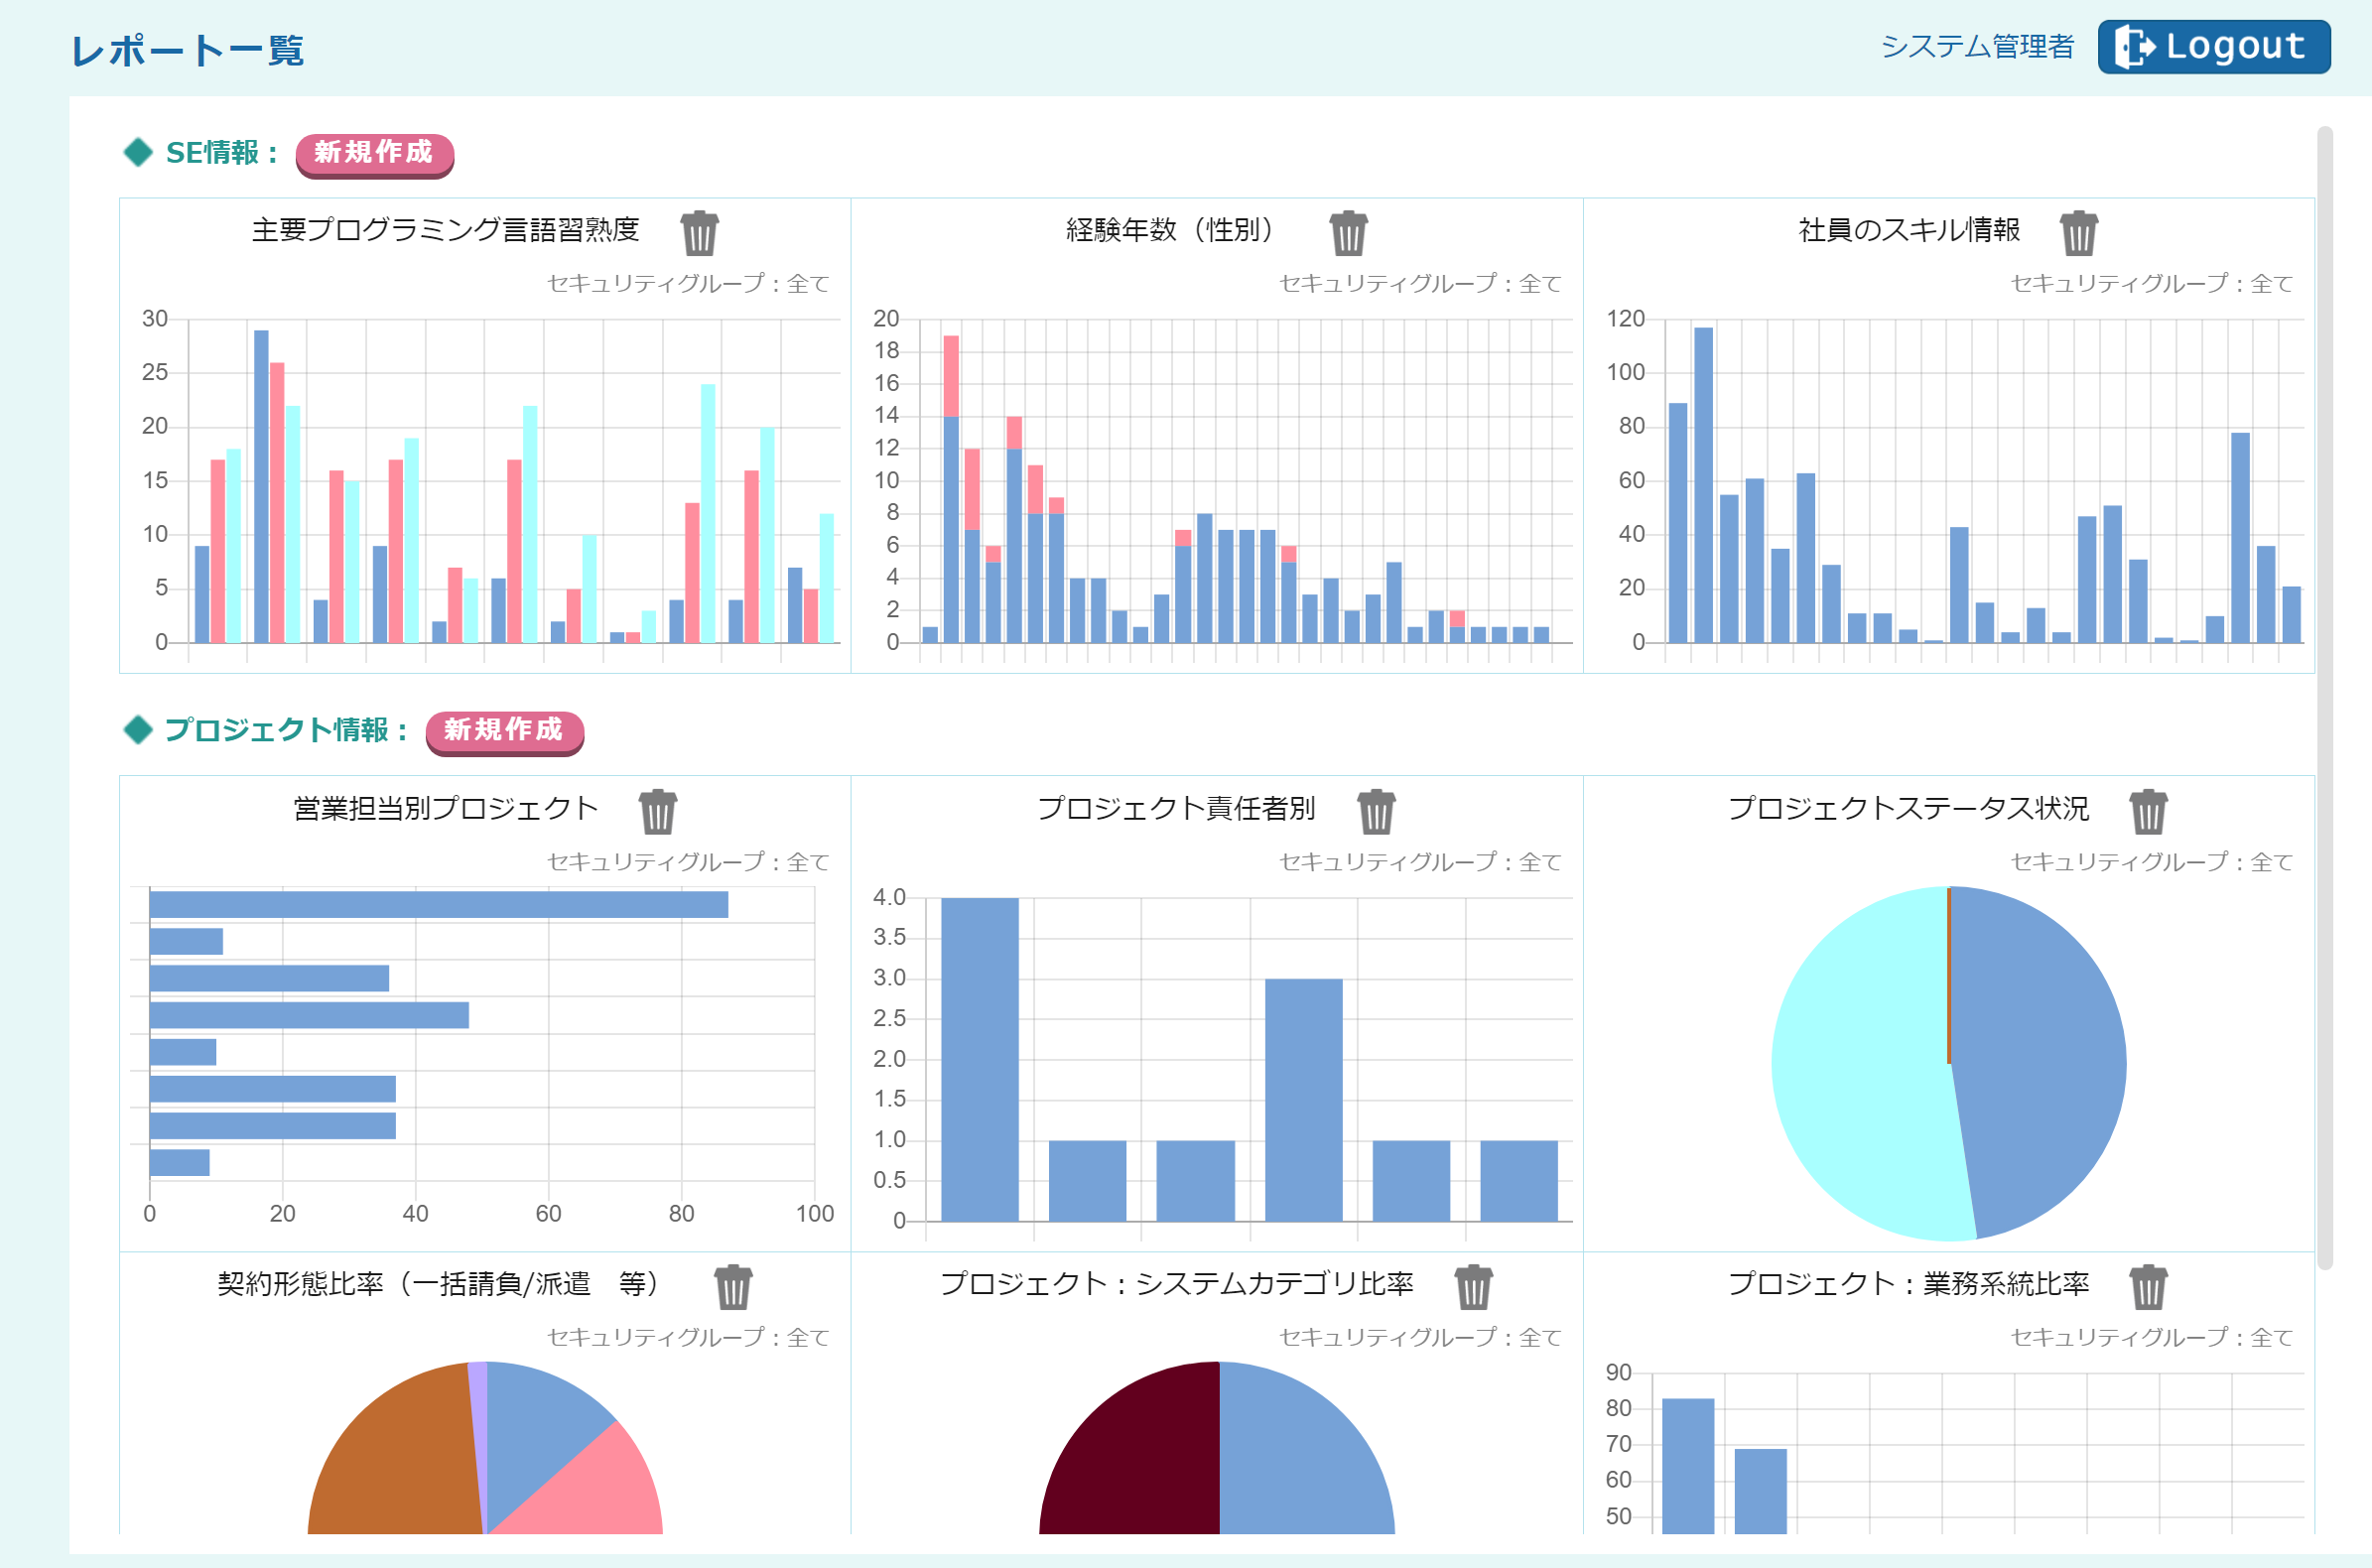Click the システム管理者 user link
The image size is (2372, 1568).
(1976, 47)
